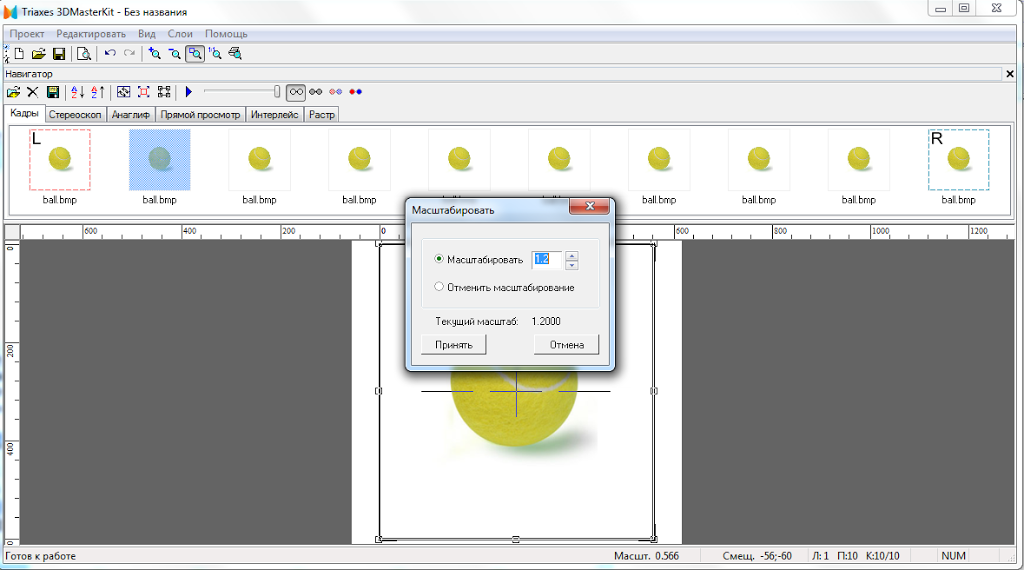Create a new project with the blank page icon

coord(20,54)
